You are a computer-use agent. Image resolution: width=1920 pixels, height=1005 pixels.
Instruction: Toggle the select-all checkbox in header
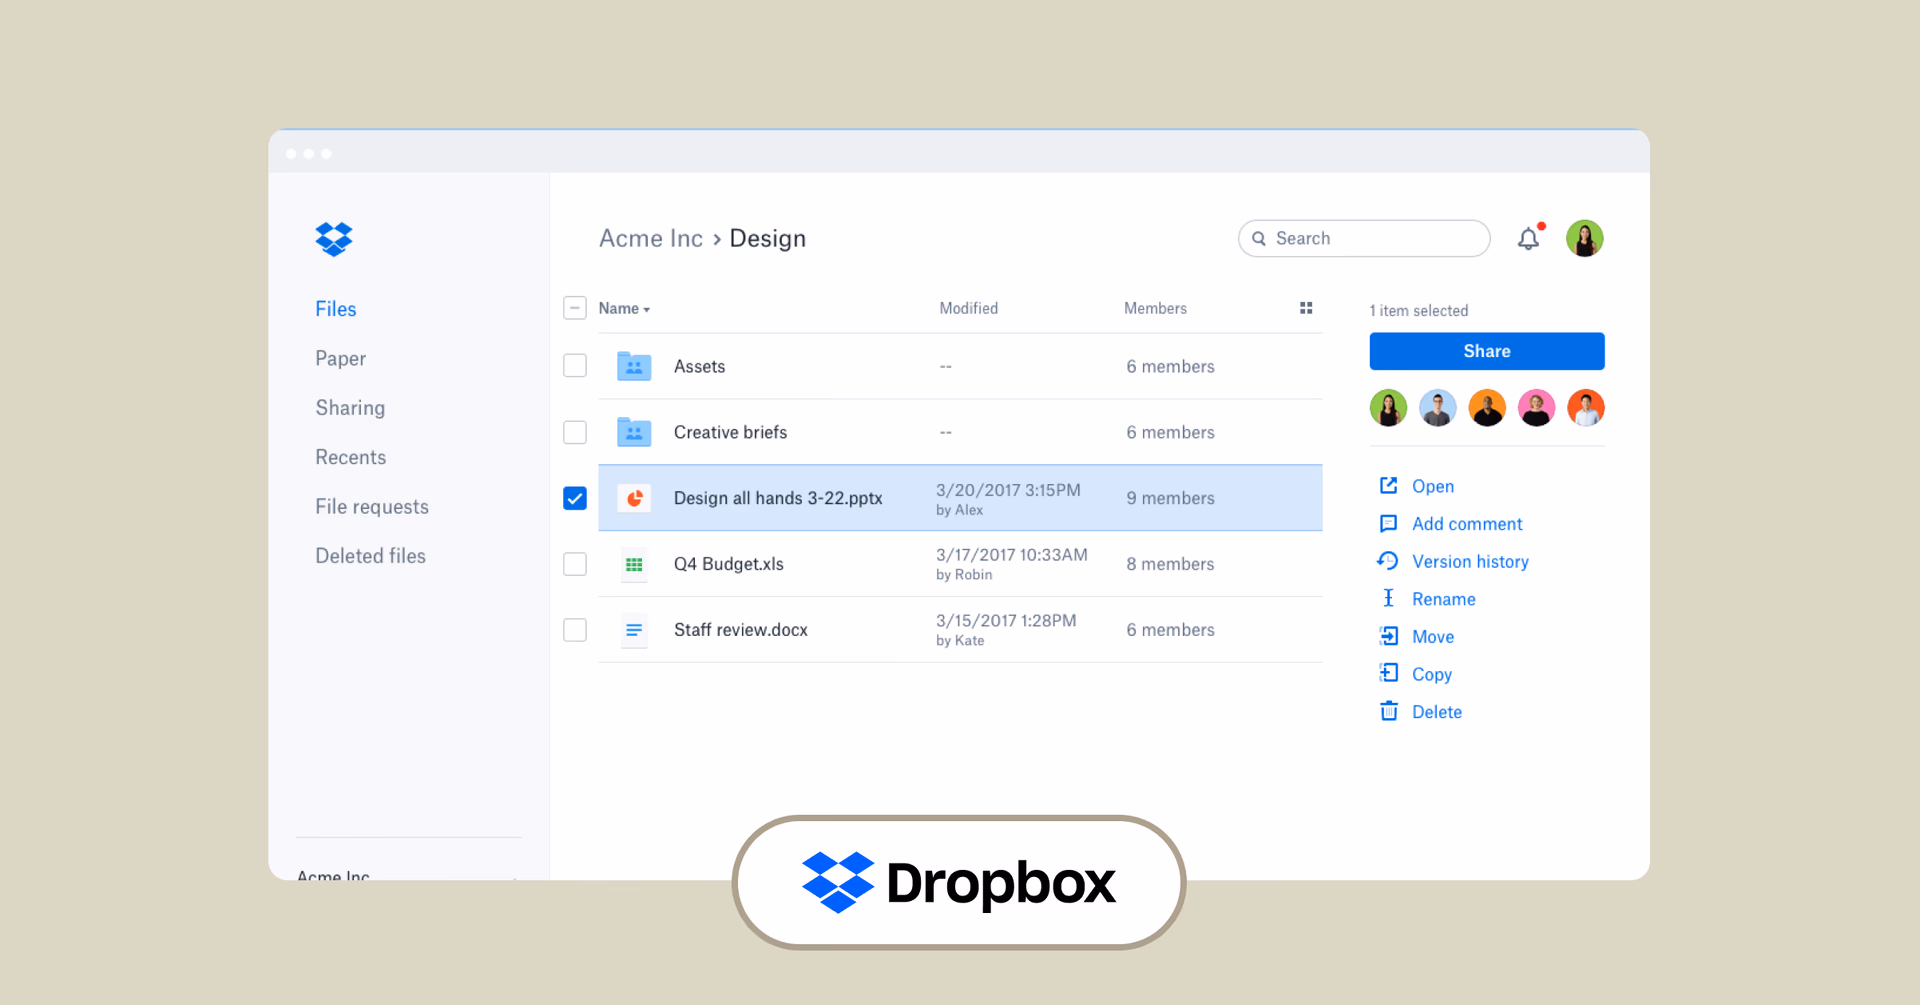[575, 308]
